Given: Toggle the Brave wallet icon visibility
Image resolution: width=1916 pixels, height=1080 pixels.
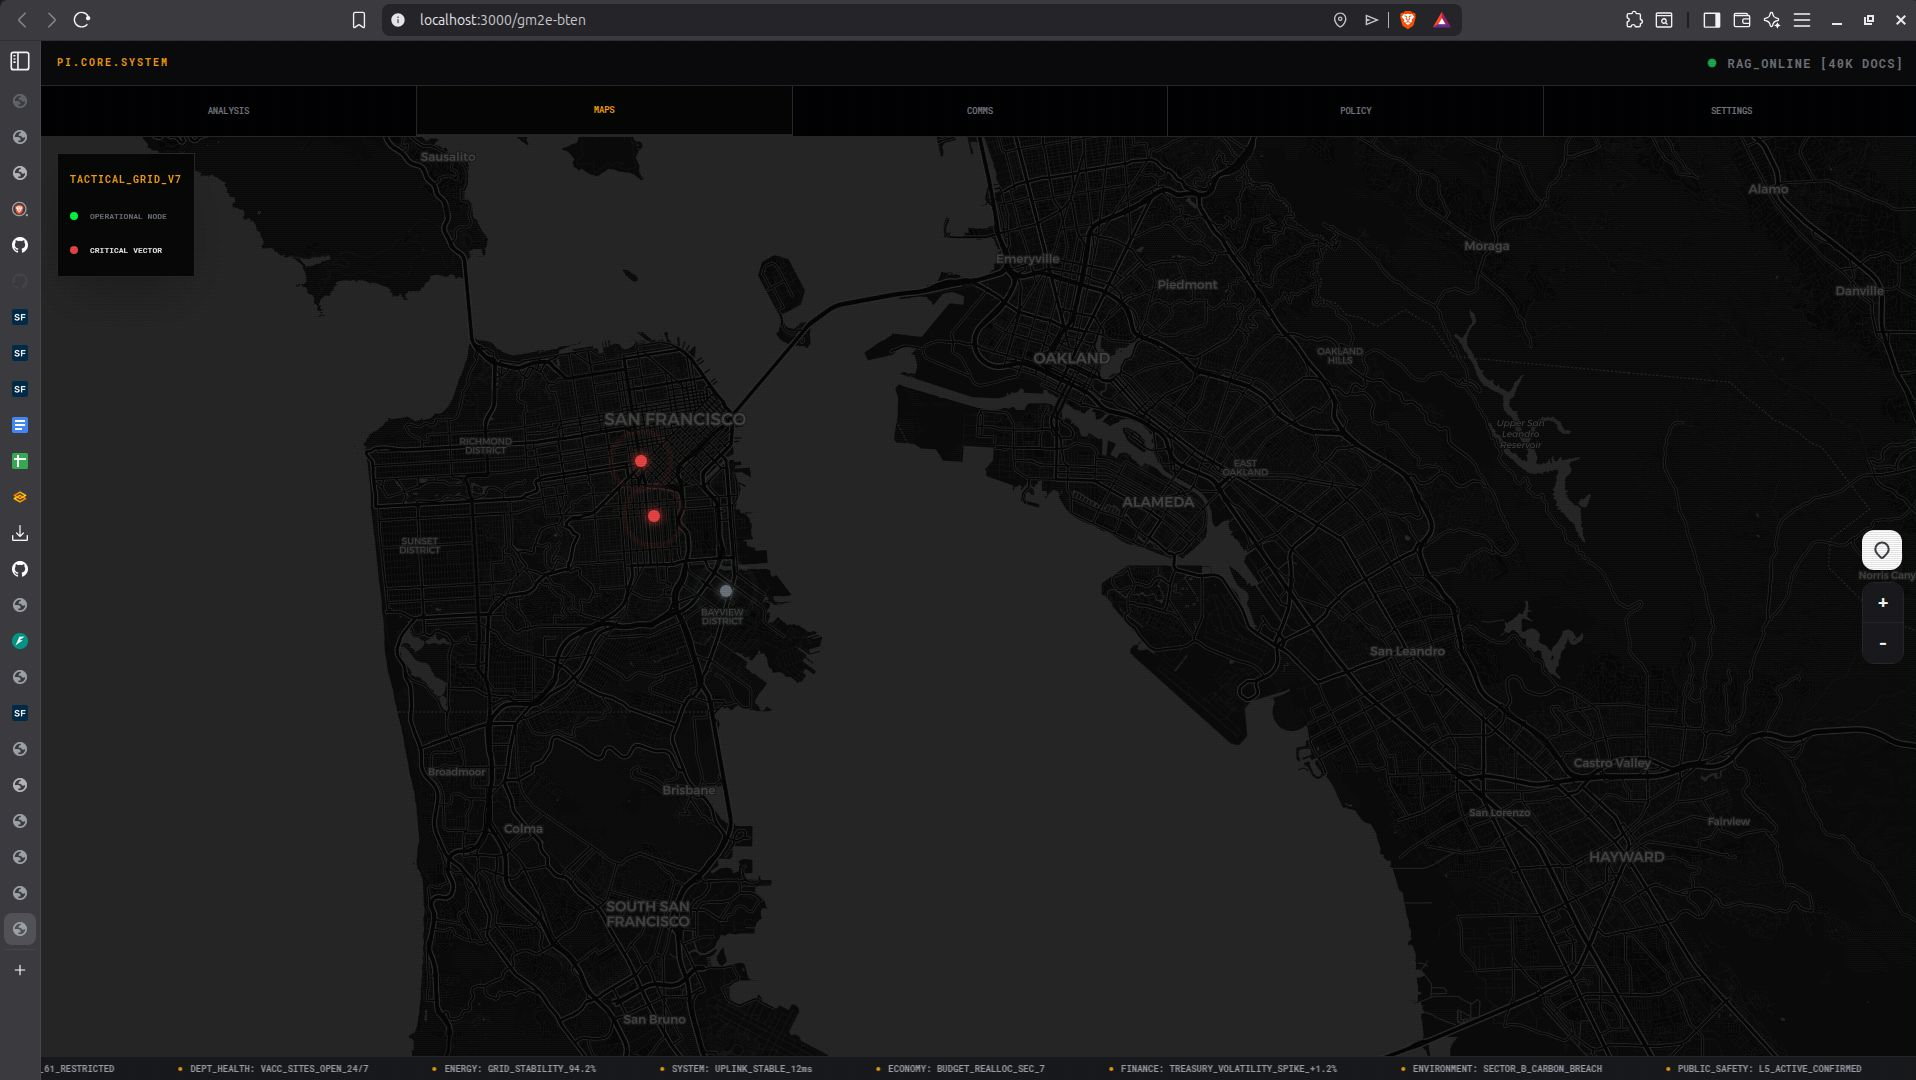Looking at the screenshot, I should [1742, 19].
